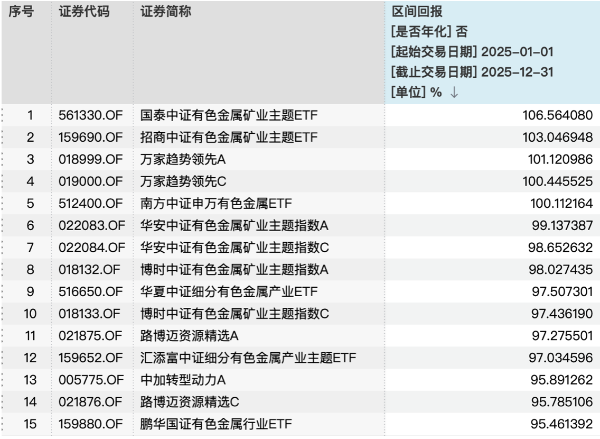This screenshot has height=439, width=600.
Task: Select code 021875.OF
Action: point(90,336)
